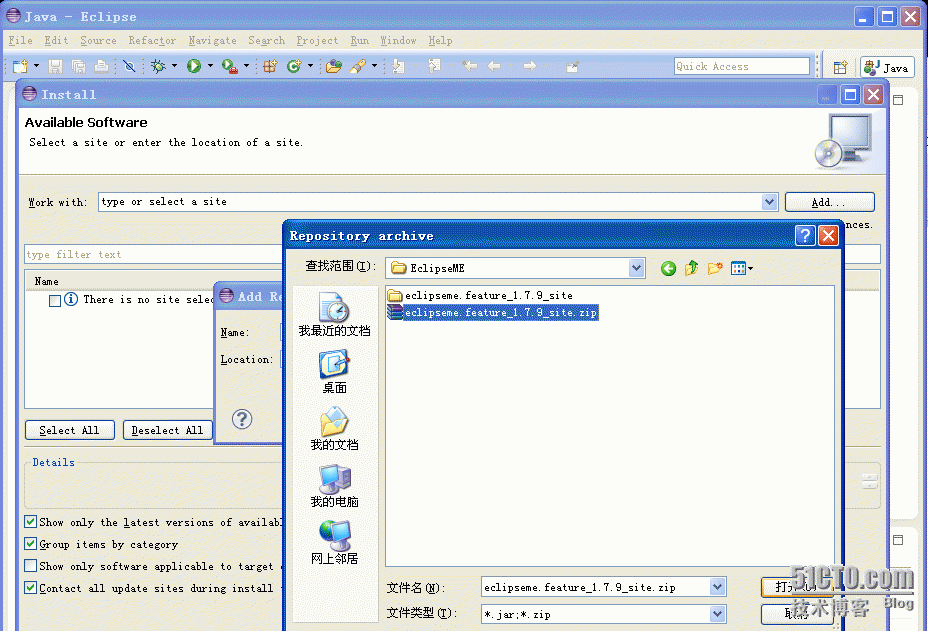Click the green back arrow in file dialog
Screen dimensions: 928x631
point(669,269)
